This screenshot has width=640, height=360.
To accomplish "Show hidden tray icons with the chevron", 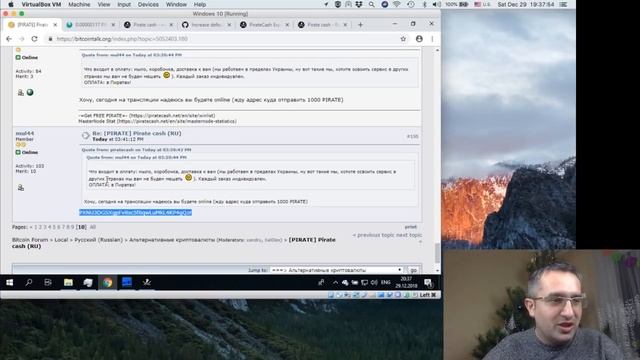I will [x=335, y=282].
